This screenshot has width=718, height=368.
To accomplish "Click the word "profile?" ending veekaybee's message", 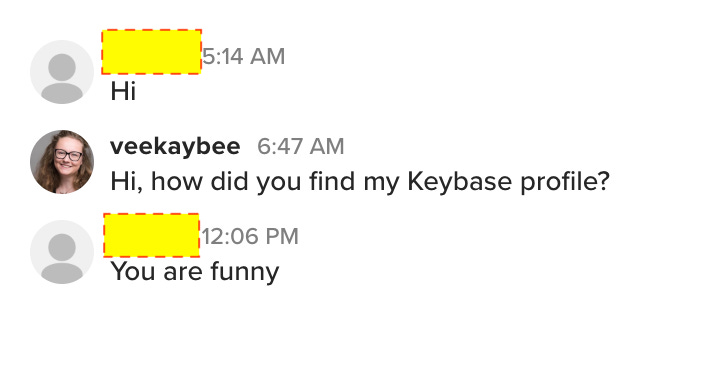I will [x=565, y=182].
